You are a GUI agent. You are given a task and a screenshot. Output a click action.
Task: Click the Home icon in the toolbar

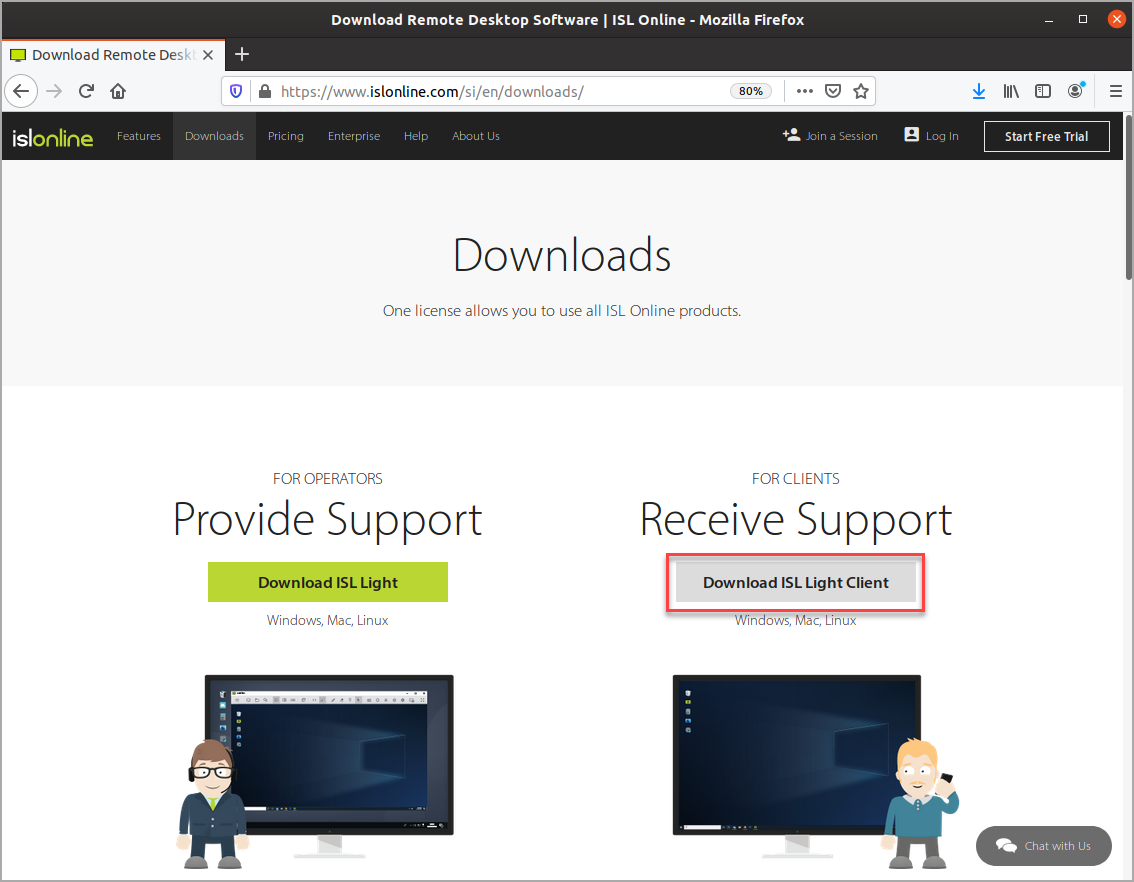pyautogui.click(x=117, y=91)
